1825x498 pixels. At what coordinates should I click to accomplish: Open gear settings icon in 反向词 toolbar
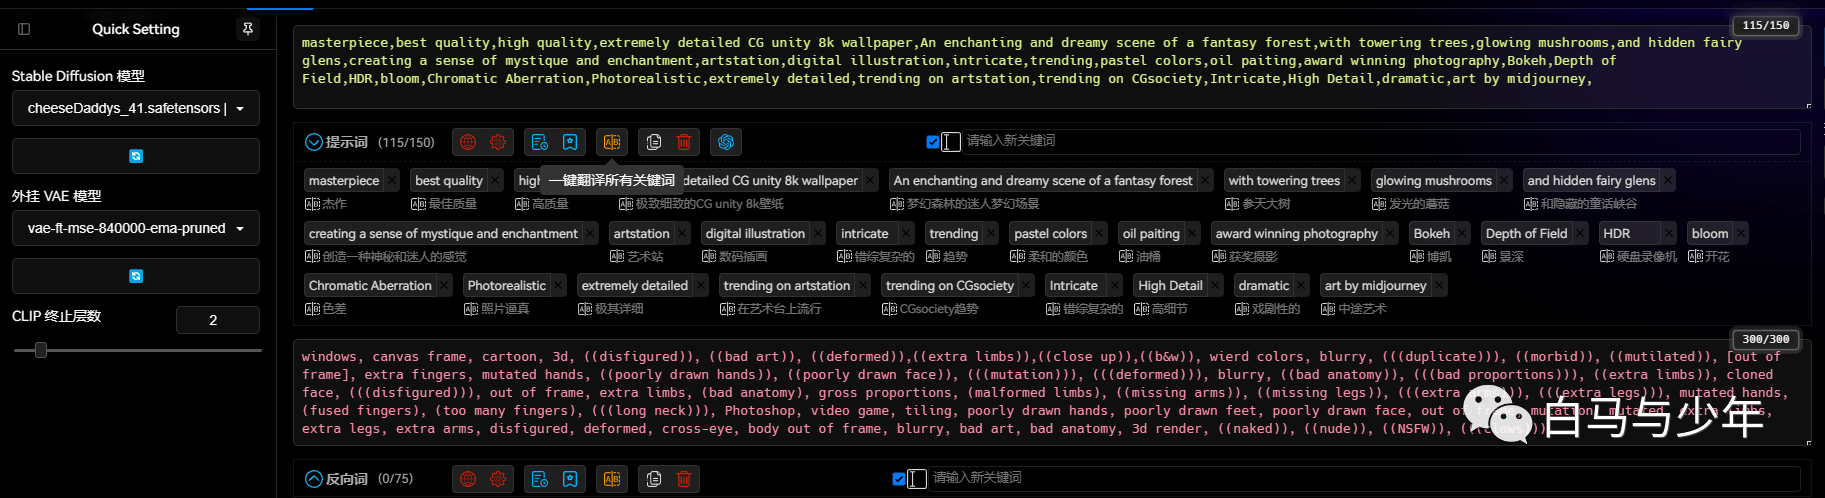click(498, 479)
